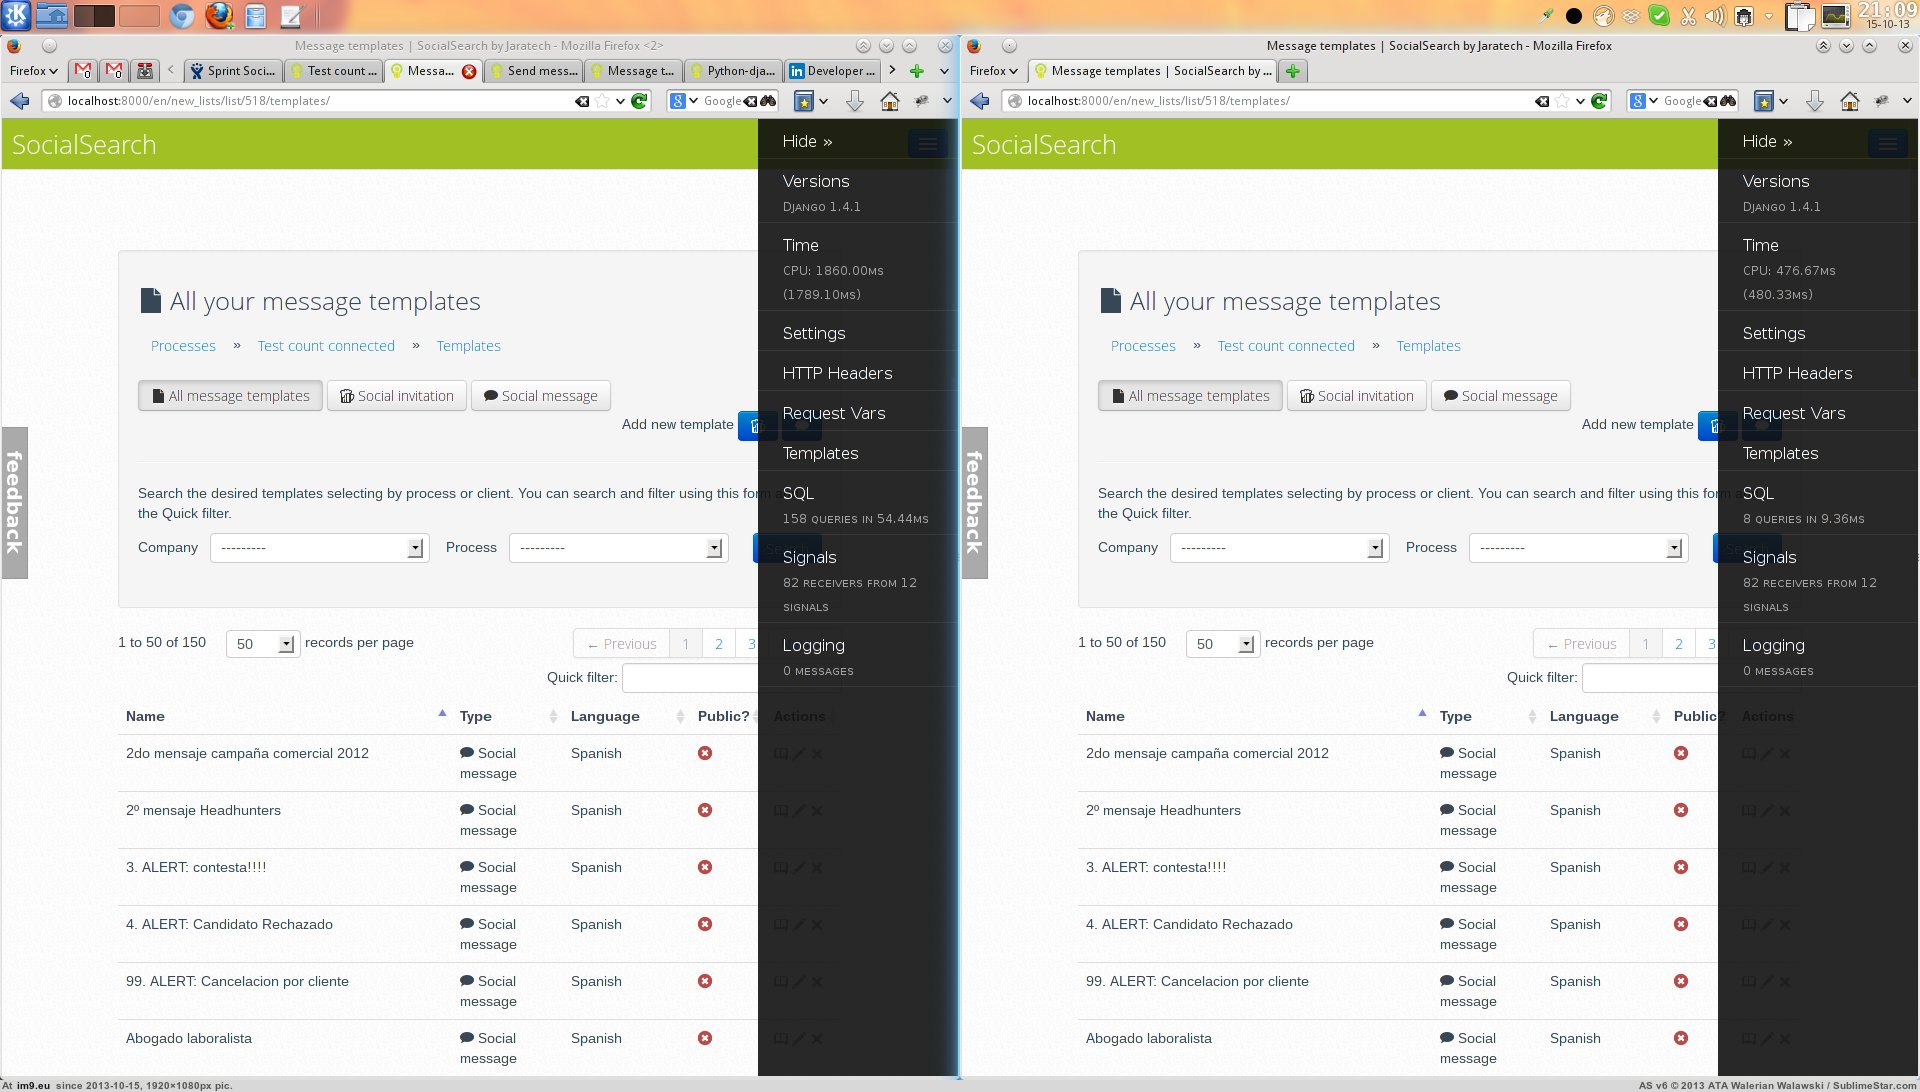Open Downloads in the left Firefox window

click(x=855, y=101)
